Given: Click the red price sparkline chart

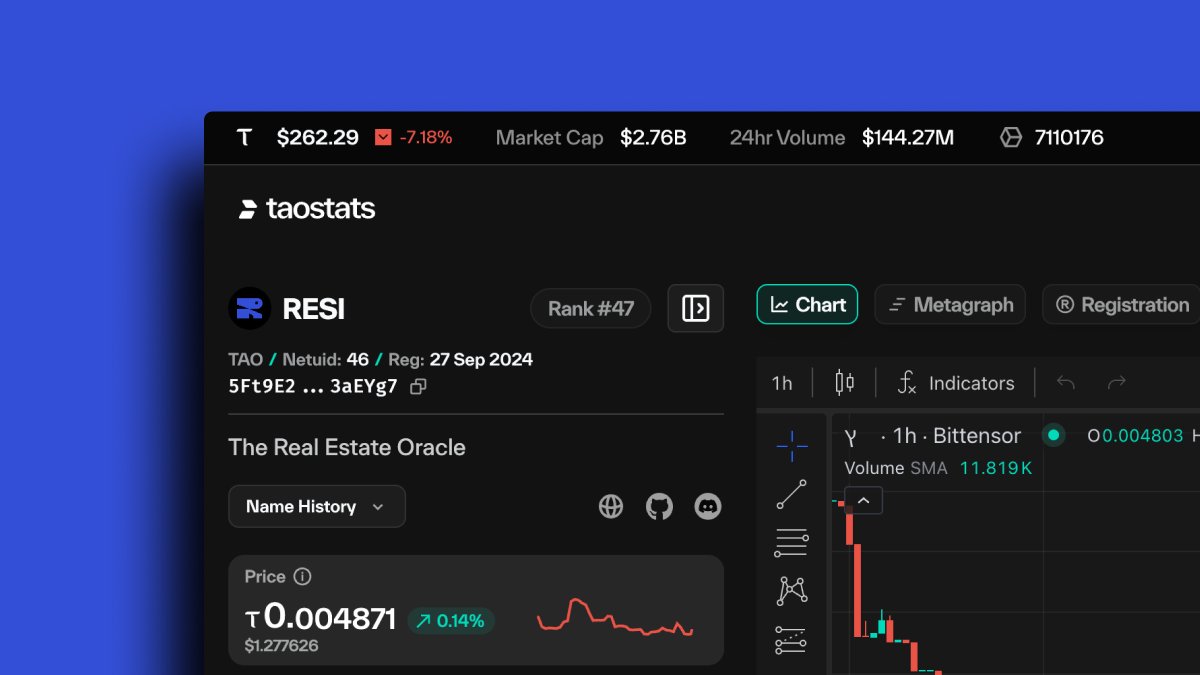Looking at the screenshot, I should coord(615,617).
